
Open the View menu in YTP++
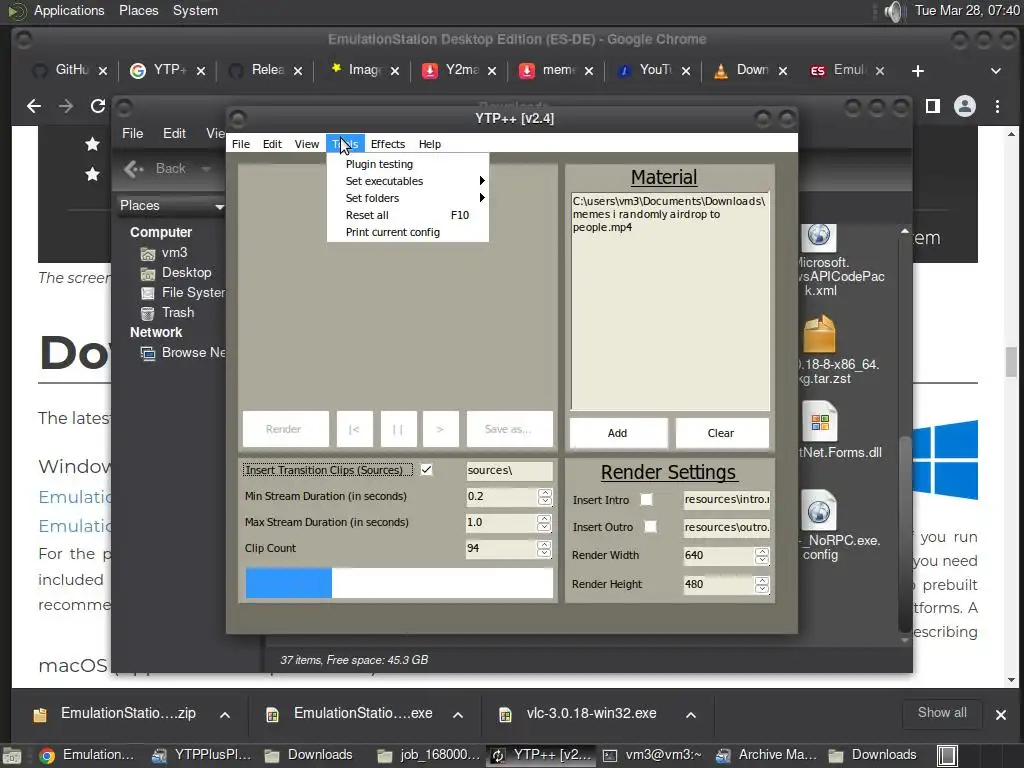click(x=306, y=144)
